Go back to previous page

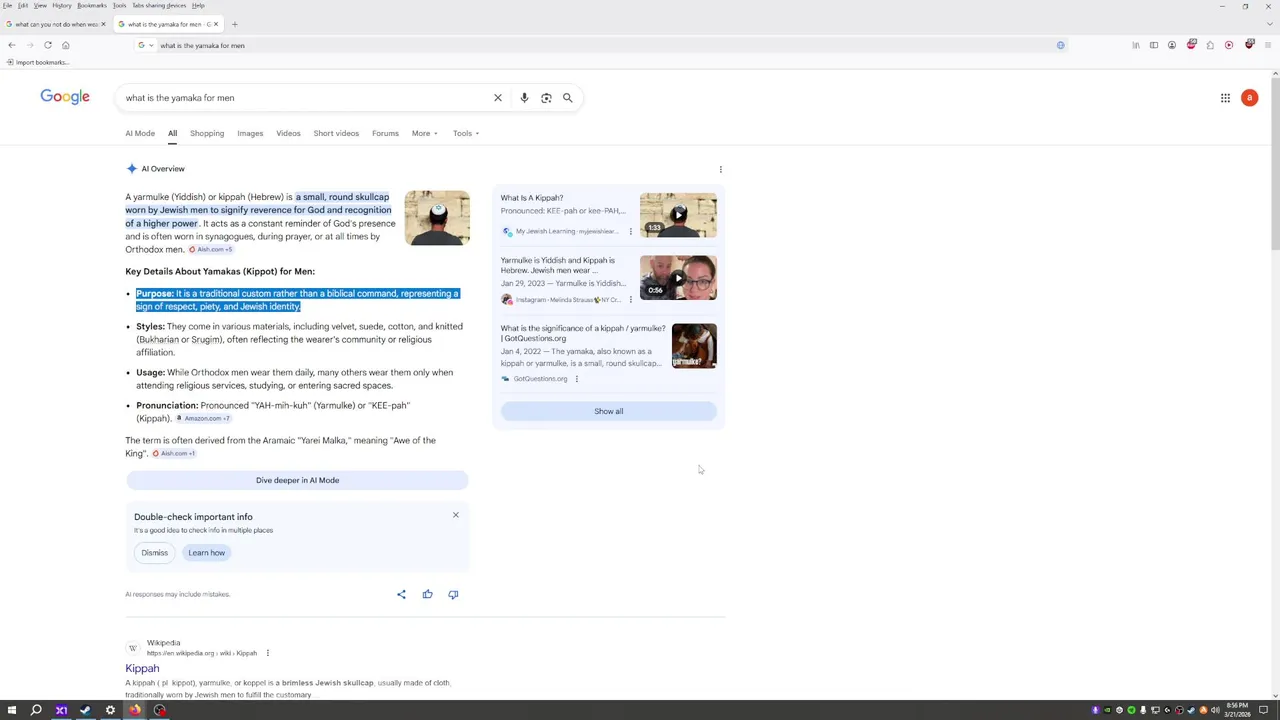tap(11, 45)
